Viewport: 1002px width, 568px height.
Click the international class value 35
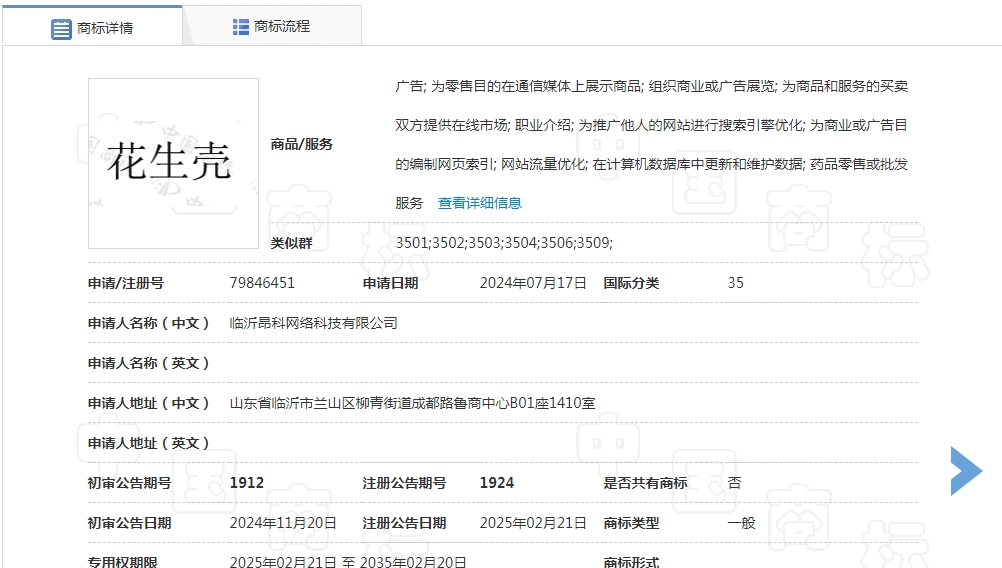point(735,283)
